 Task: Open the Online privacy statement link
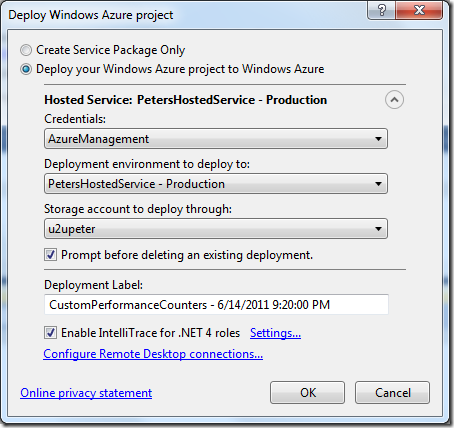[x=86, y=393]
